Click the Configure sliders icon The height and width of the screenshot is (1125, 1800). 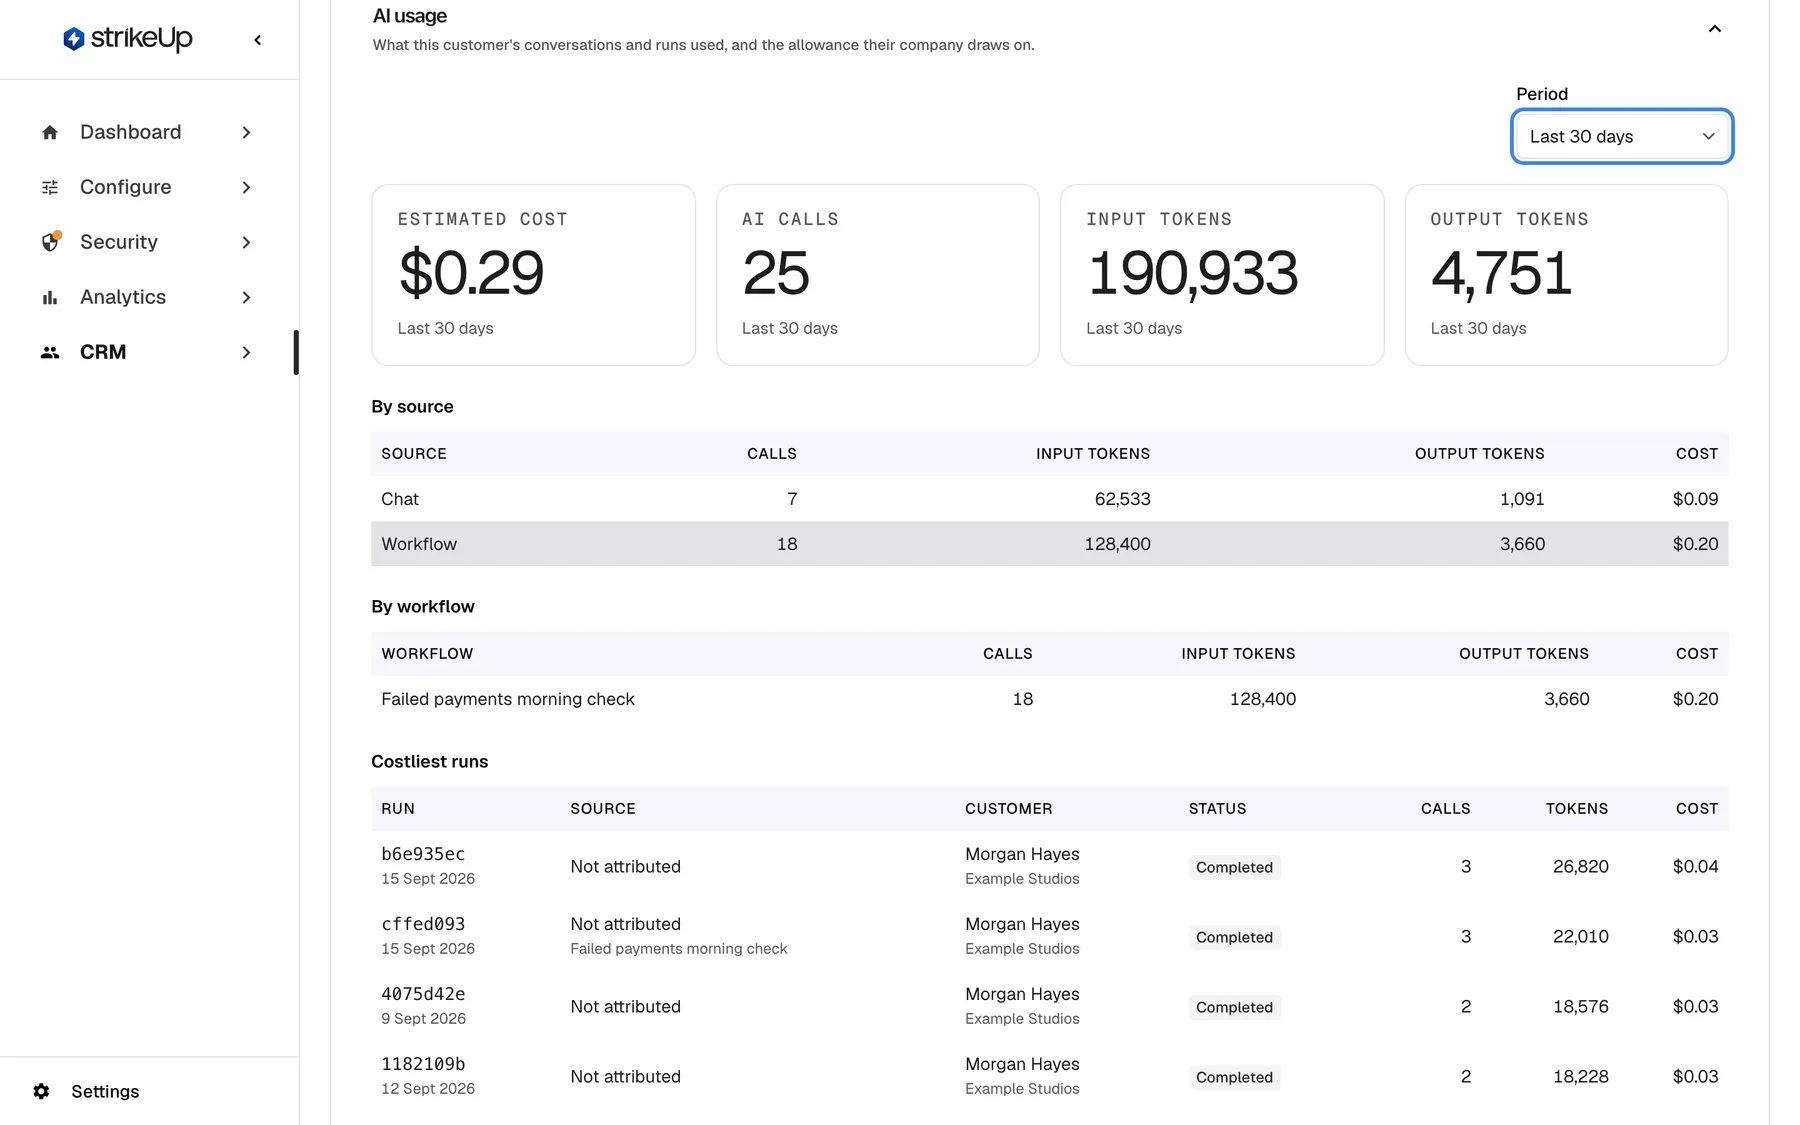tap(50, 187)
